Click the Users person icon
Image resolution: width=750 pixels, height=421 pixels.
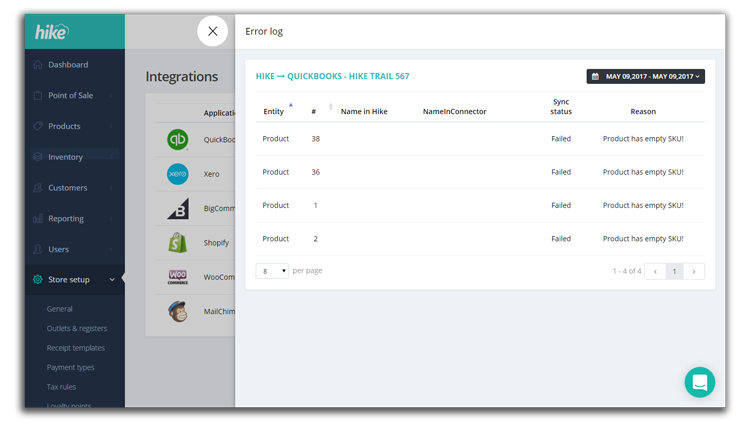click(x=38, y=249)
